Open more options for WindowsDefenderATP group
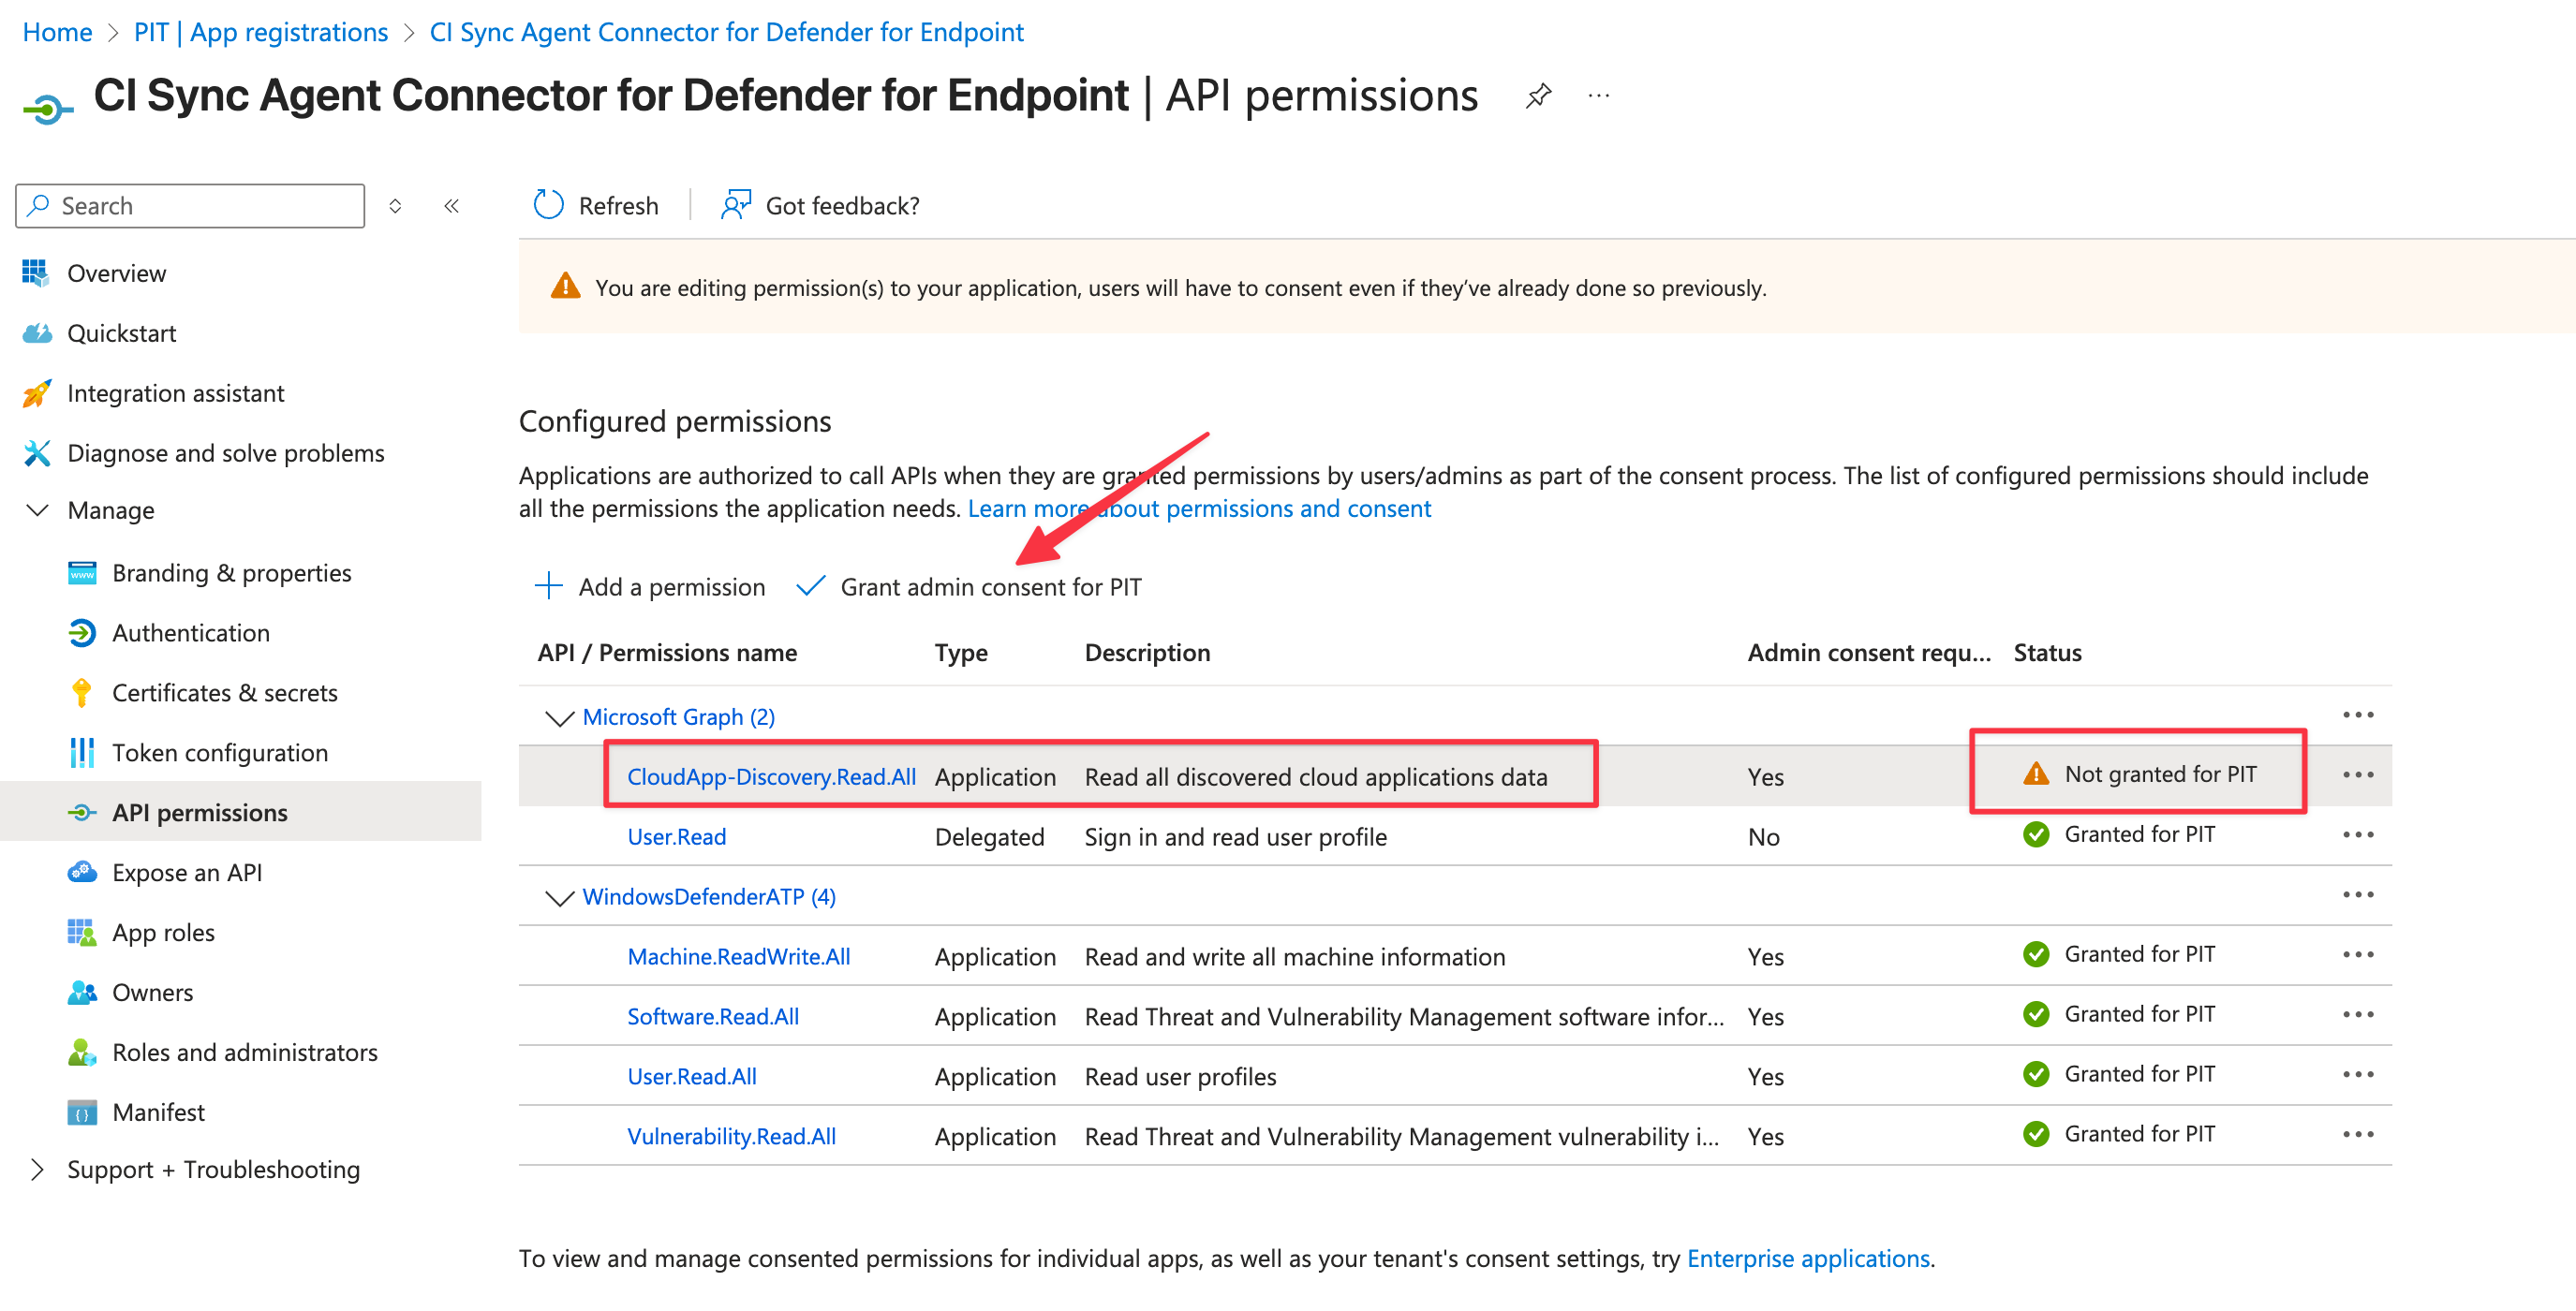 (2357, 895)
